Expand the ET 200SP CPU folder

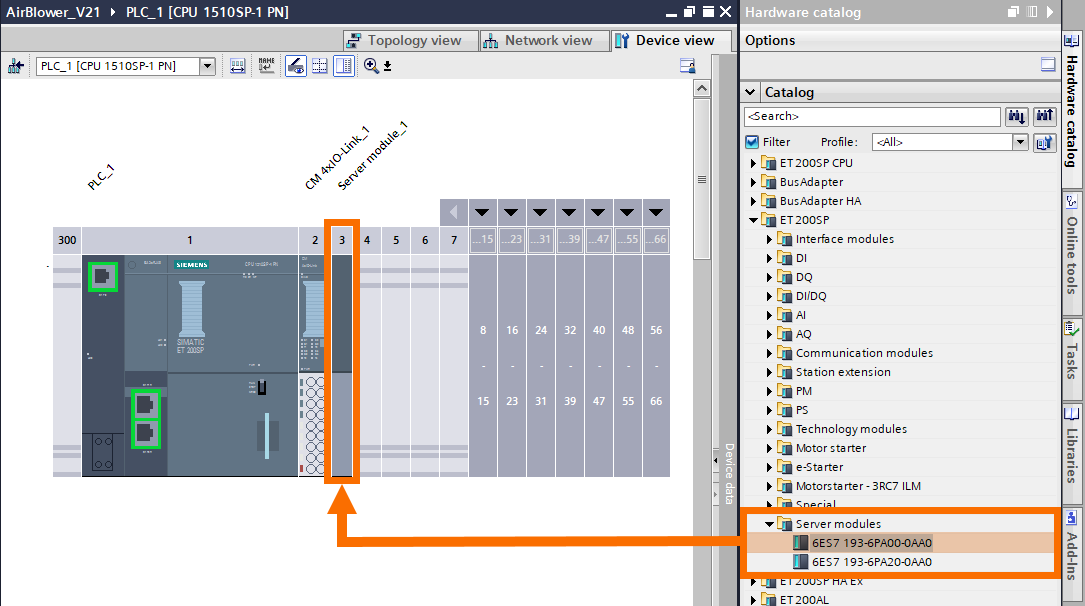[x=754, y=163]
